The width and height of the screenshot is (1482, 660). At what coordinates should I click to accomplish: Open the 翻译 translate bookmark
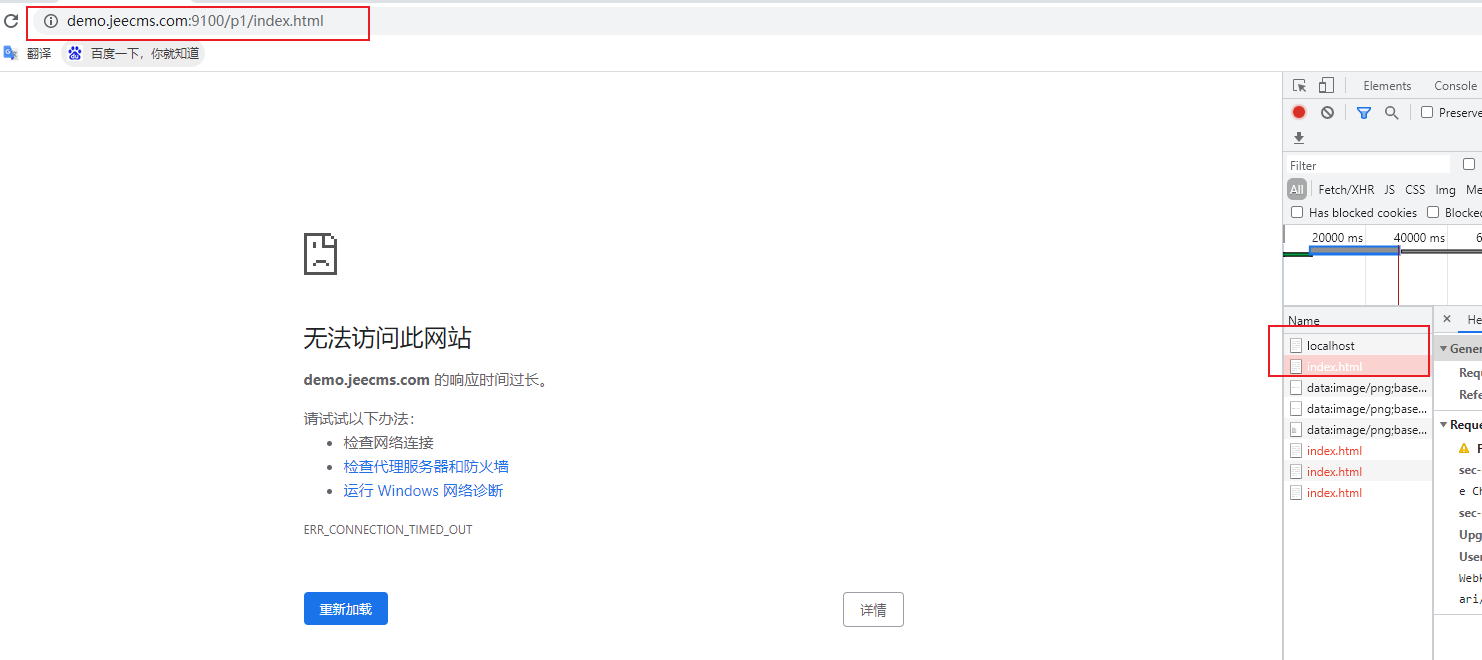click(x=28, y=53)
